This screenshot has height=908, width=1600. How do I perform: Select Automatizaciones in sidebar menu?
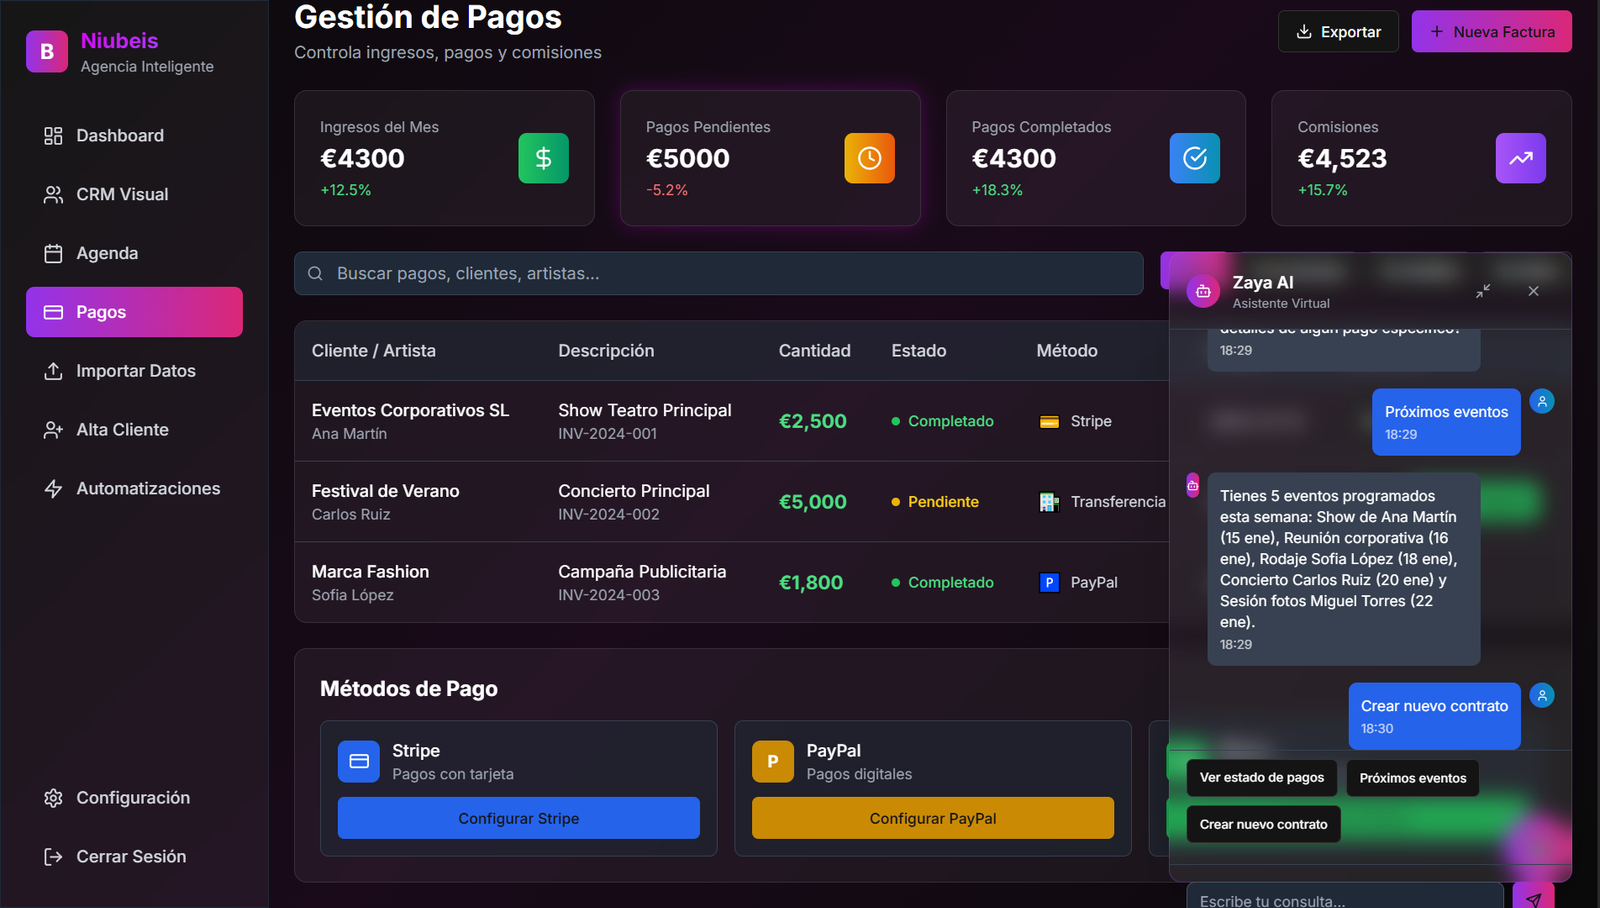point(148,489)
